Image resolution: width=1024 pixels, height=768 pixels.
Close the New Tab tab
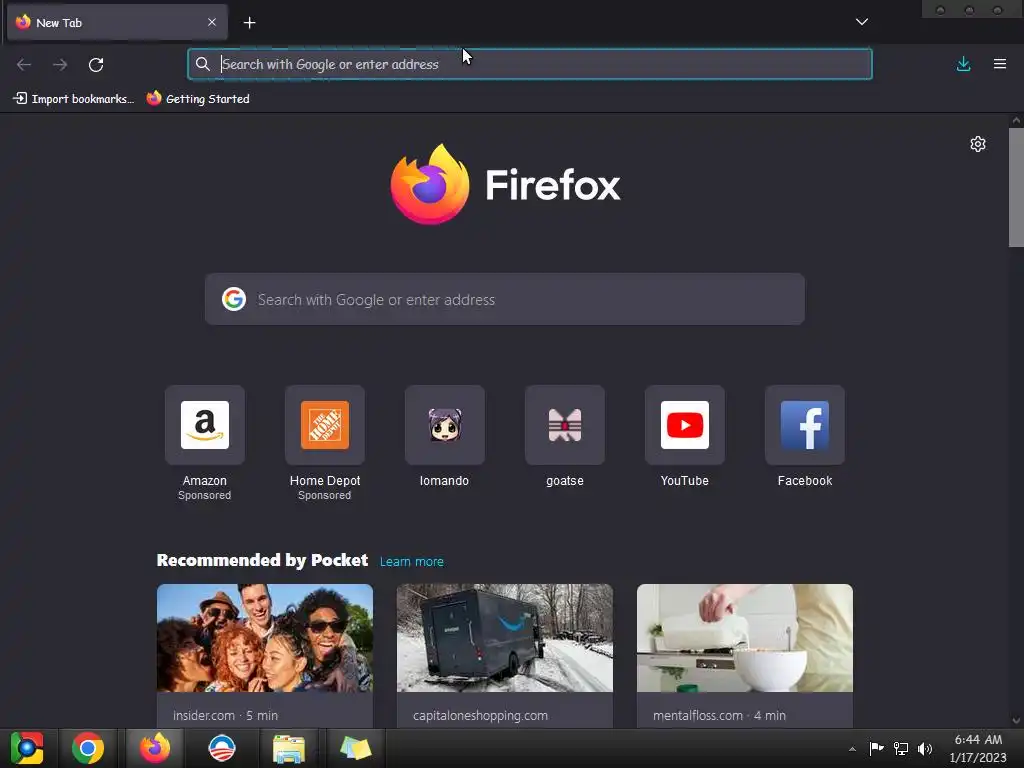[212, 22]
